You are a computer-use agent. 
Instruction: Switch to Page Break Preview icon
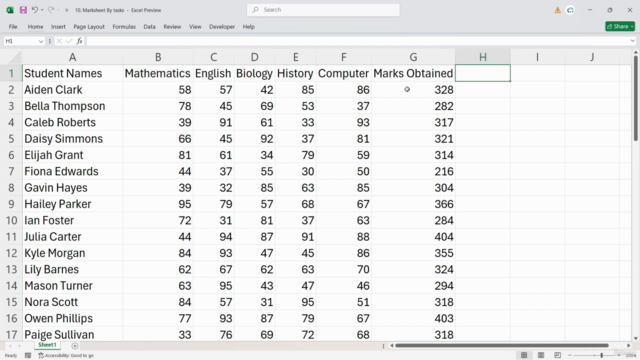(558, 355)
